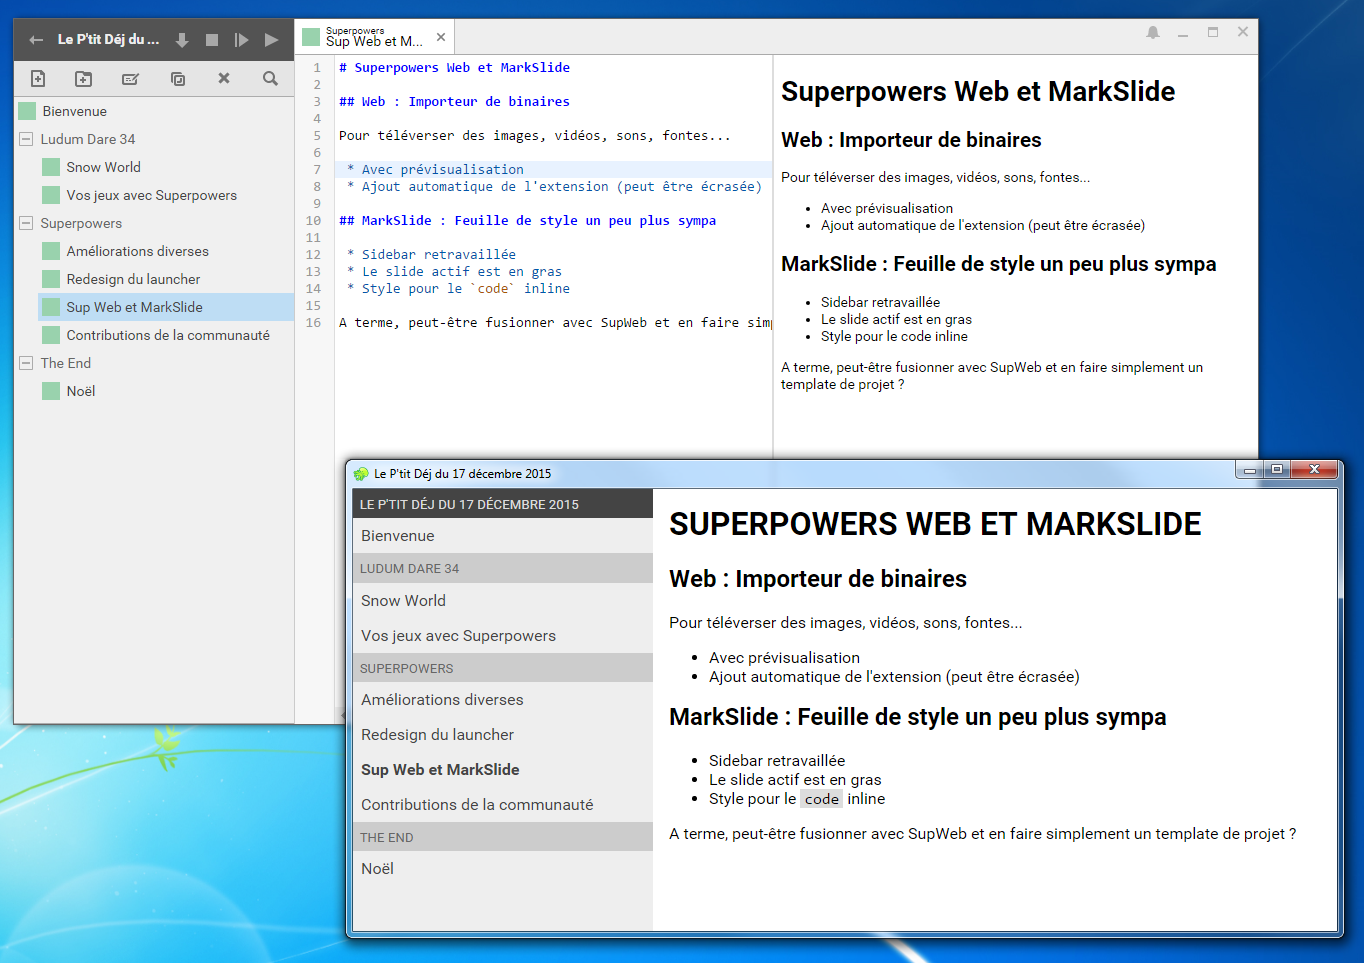Click Contributions de la communauté in slideshow sidebar

pyautogui.click(x=502, y=804)
